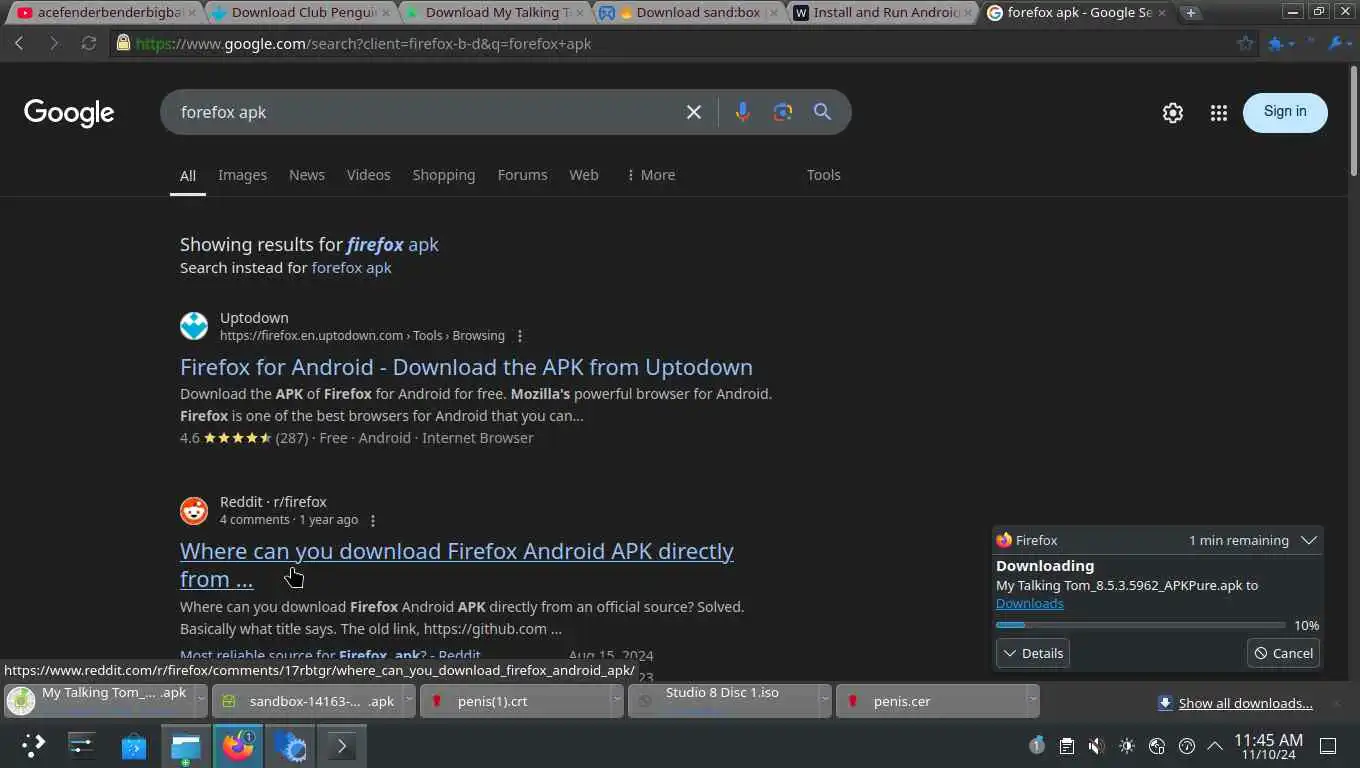Open Google quick settings gear
The image size is (1360, 768).
pos(1173,113)
